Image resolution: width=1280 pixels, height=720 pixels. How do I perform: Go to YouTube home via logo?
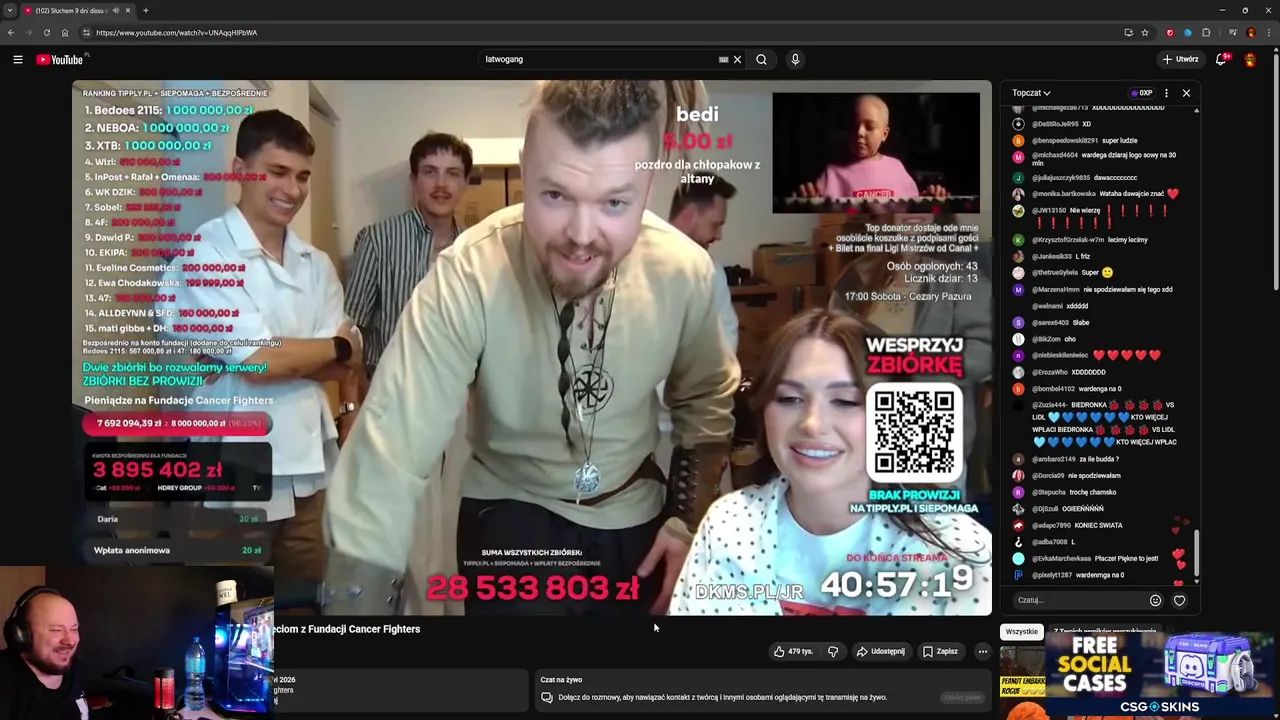click(x=62, y=59)
